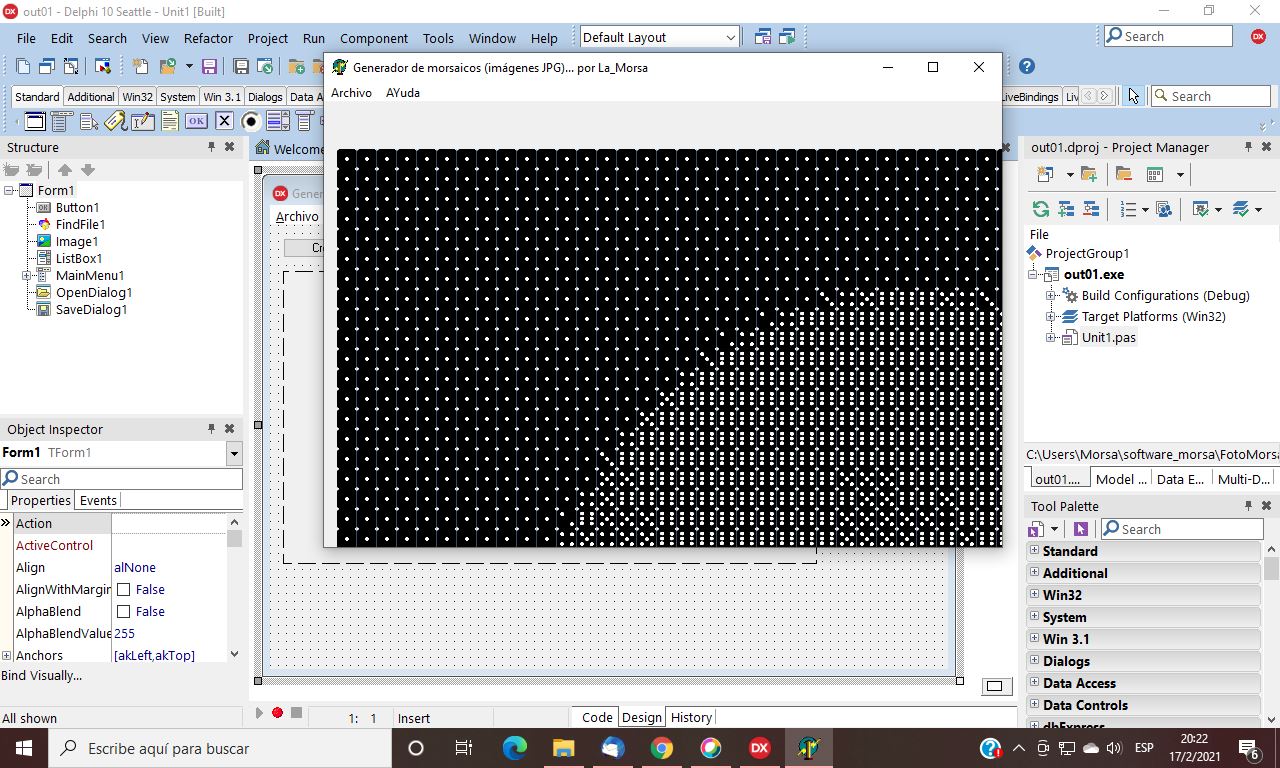Screen dimensions: 1280x768
Task: Switch to the History tab
Action: (691, 717)
